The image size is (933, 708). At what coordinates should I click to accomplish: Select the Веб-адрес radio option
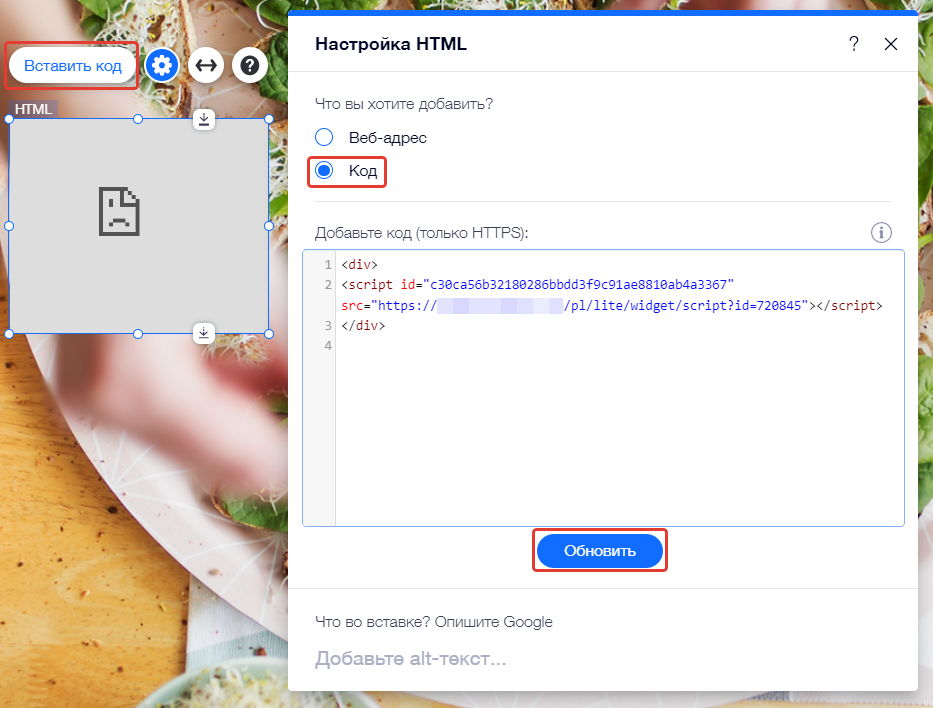pos(324,137)
